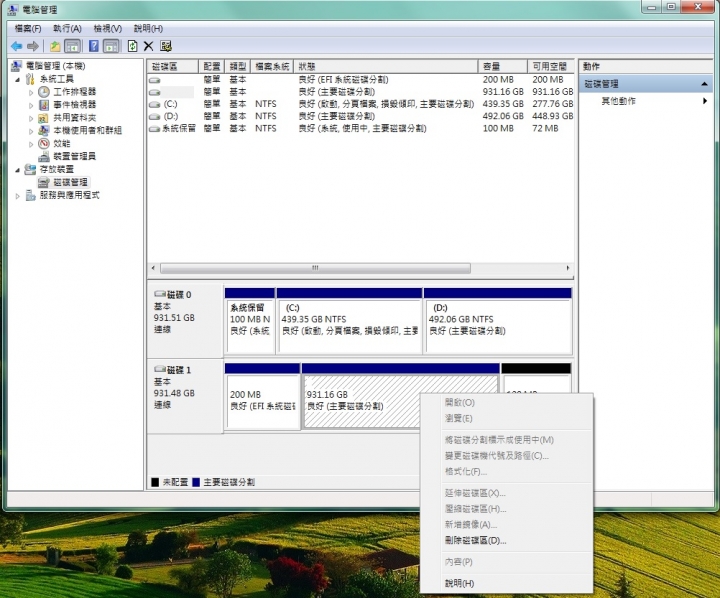Viewport: 720px width, 598px height.
Task: Select 磁碟管理 tree item
Action: [70, 182]
